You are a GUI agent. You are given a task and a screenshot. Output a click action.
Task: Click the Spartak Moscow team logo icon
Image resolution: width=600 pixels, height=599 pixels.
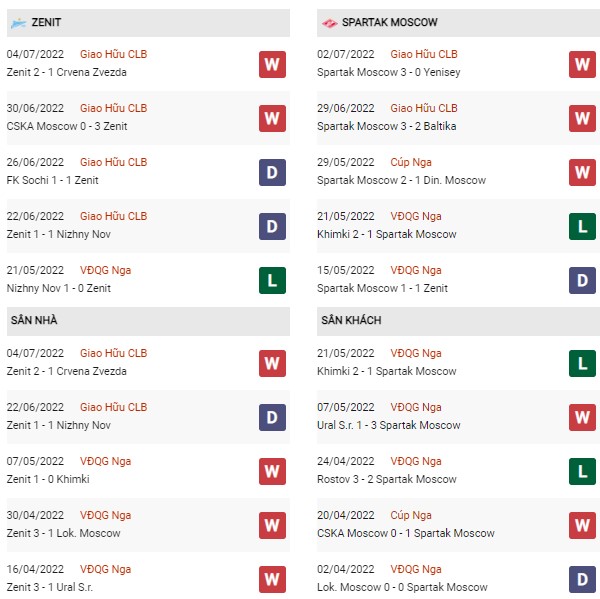click(329, 23)
